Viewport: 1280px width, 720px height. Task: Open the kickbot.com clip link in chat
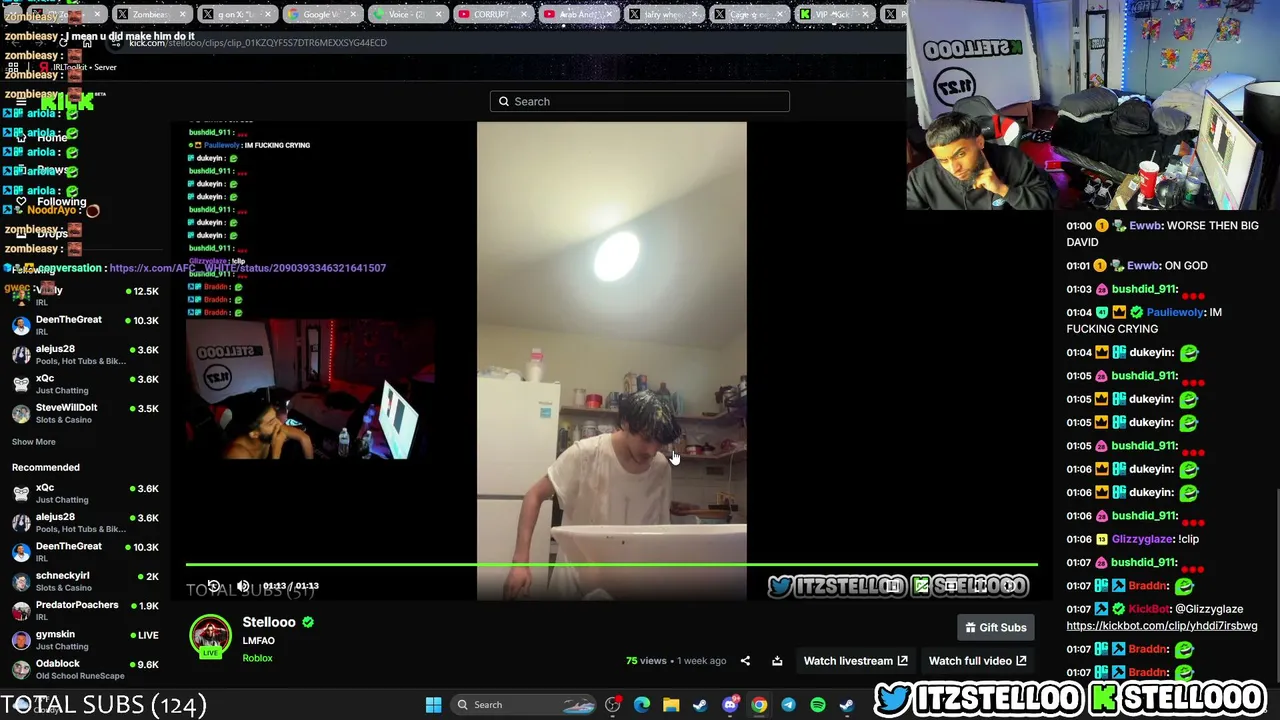pos(1162,626)
